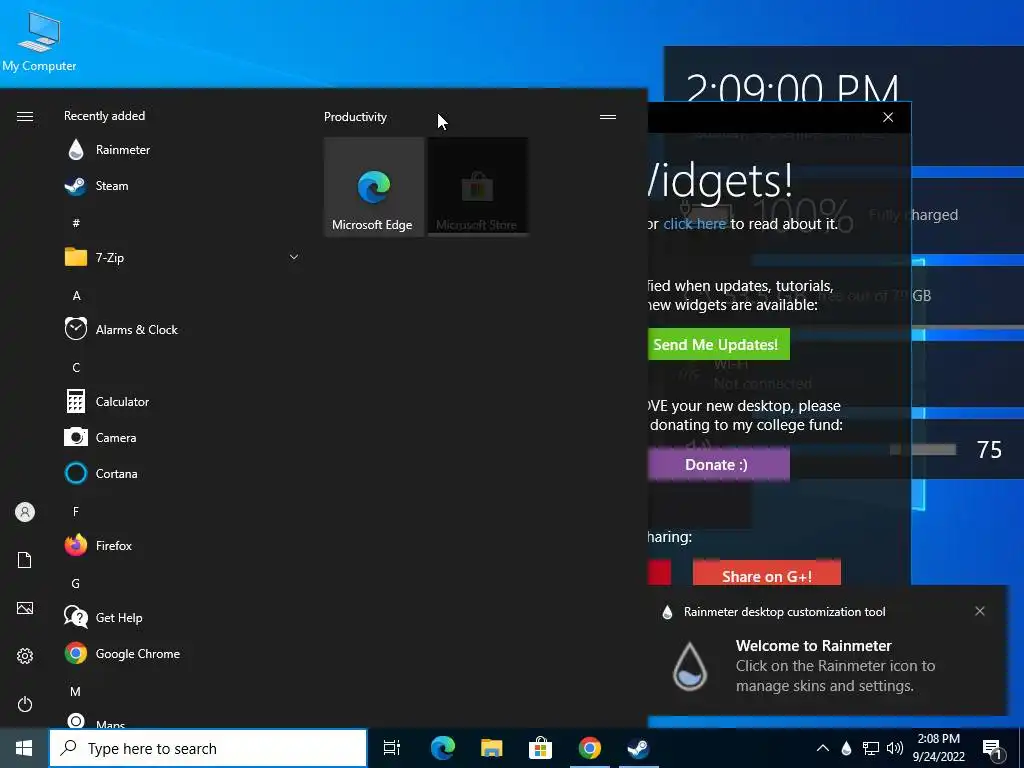Screen dimensions: 1024x768
Task: Open Rainmeter from the recently added list
Action: [x=181, y=150]
